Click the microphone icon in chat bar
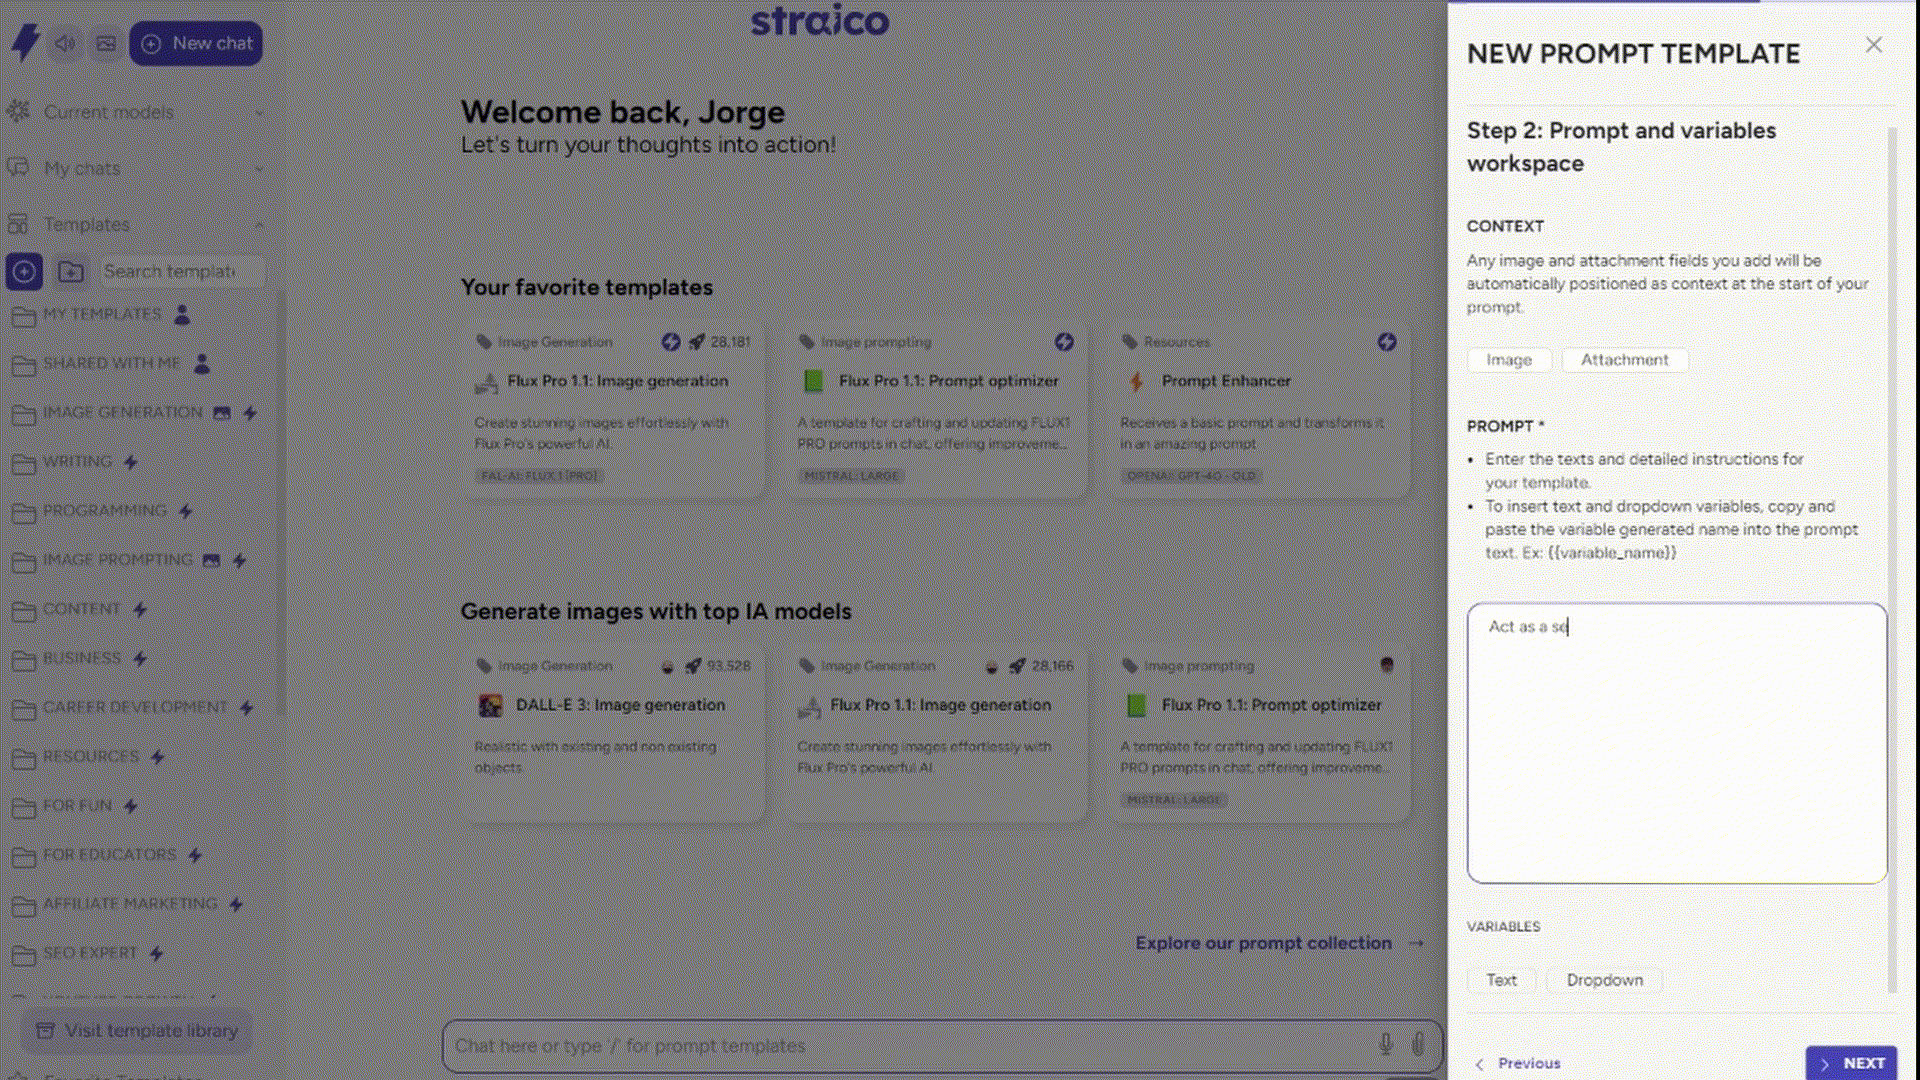1920x1080 pixels. click(1386, 1045)
